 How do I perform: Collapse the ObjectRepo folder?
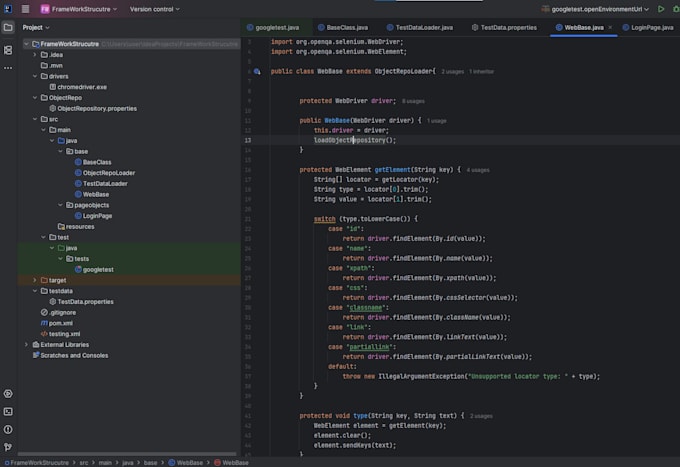click(x=35, y=98)
